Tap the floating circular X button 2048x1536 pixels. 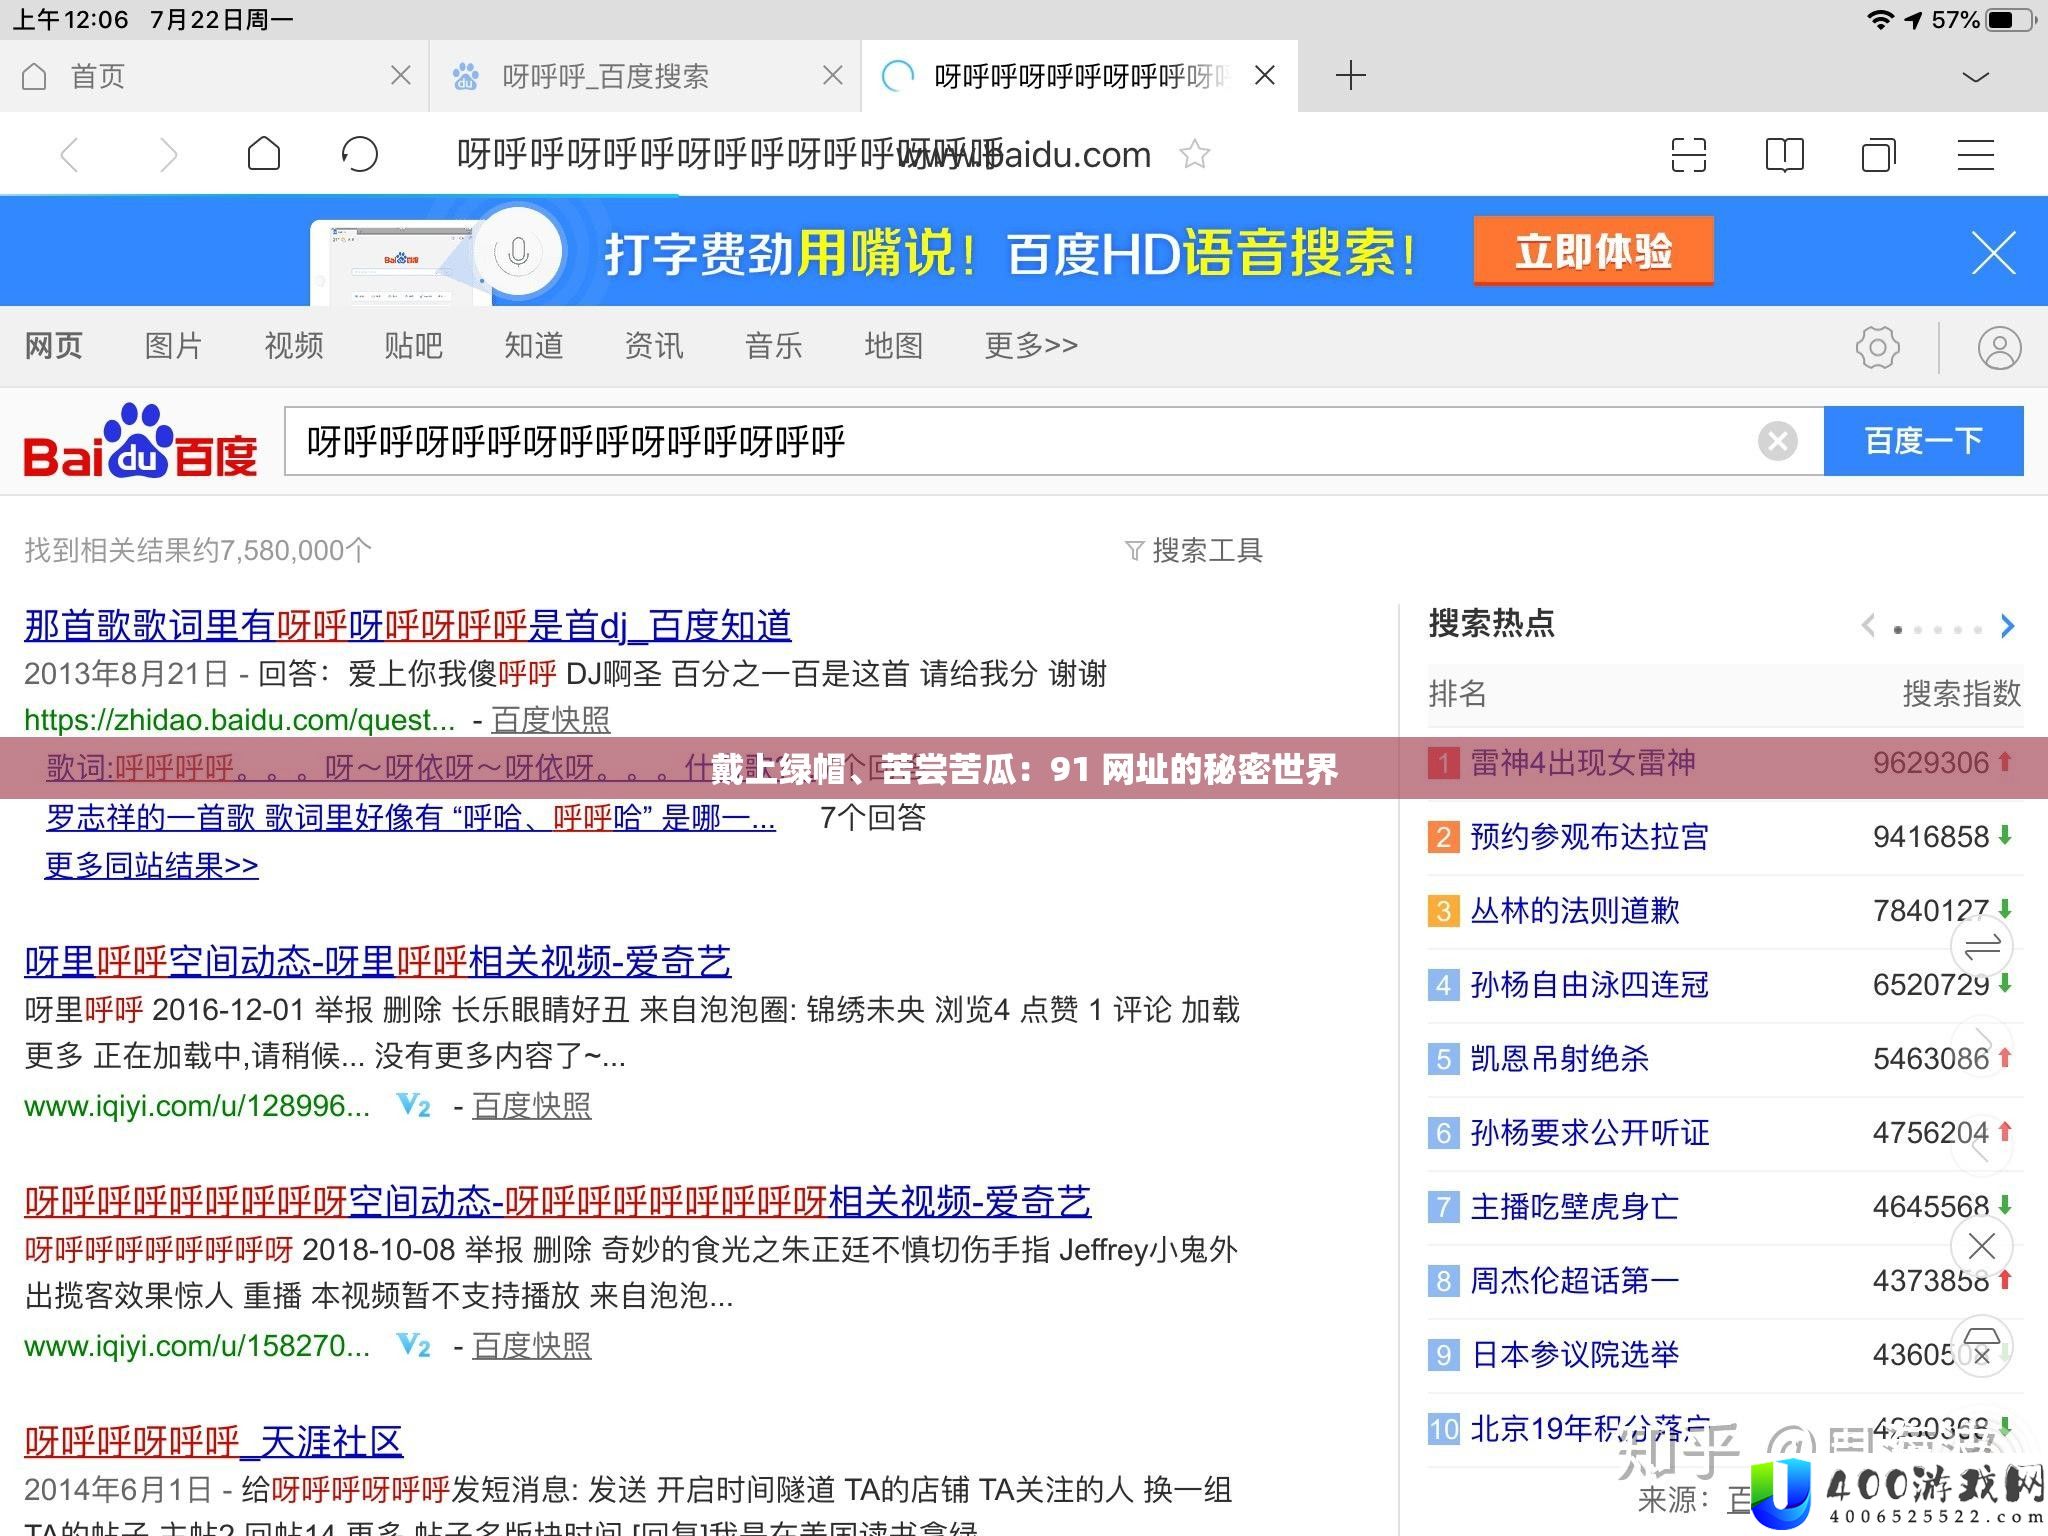coord(1981,1246)
